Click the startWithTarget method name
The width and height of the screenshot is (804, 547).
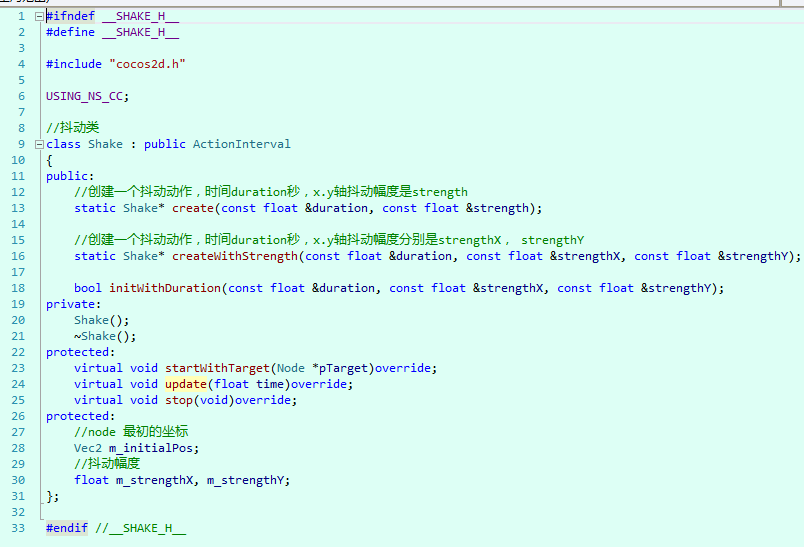217,368
